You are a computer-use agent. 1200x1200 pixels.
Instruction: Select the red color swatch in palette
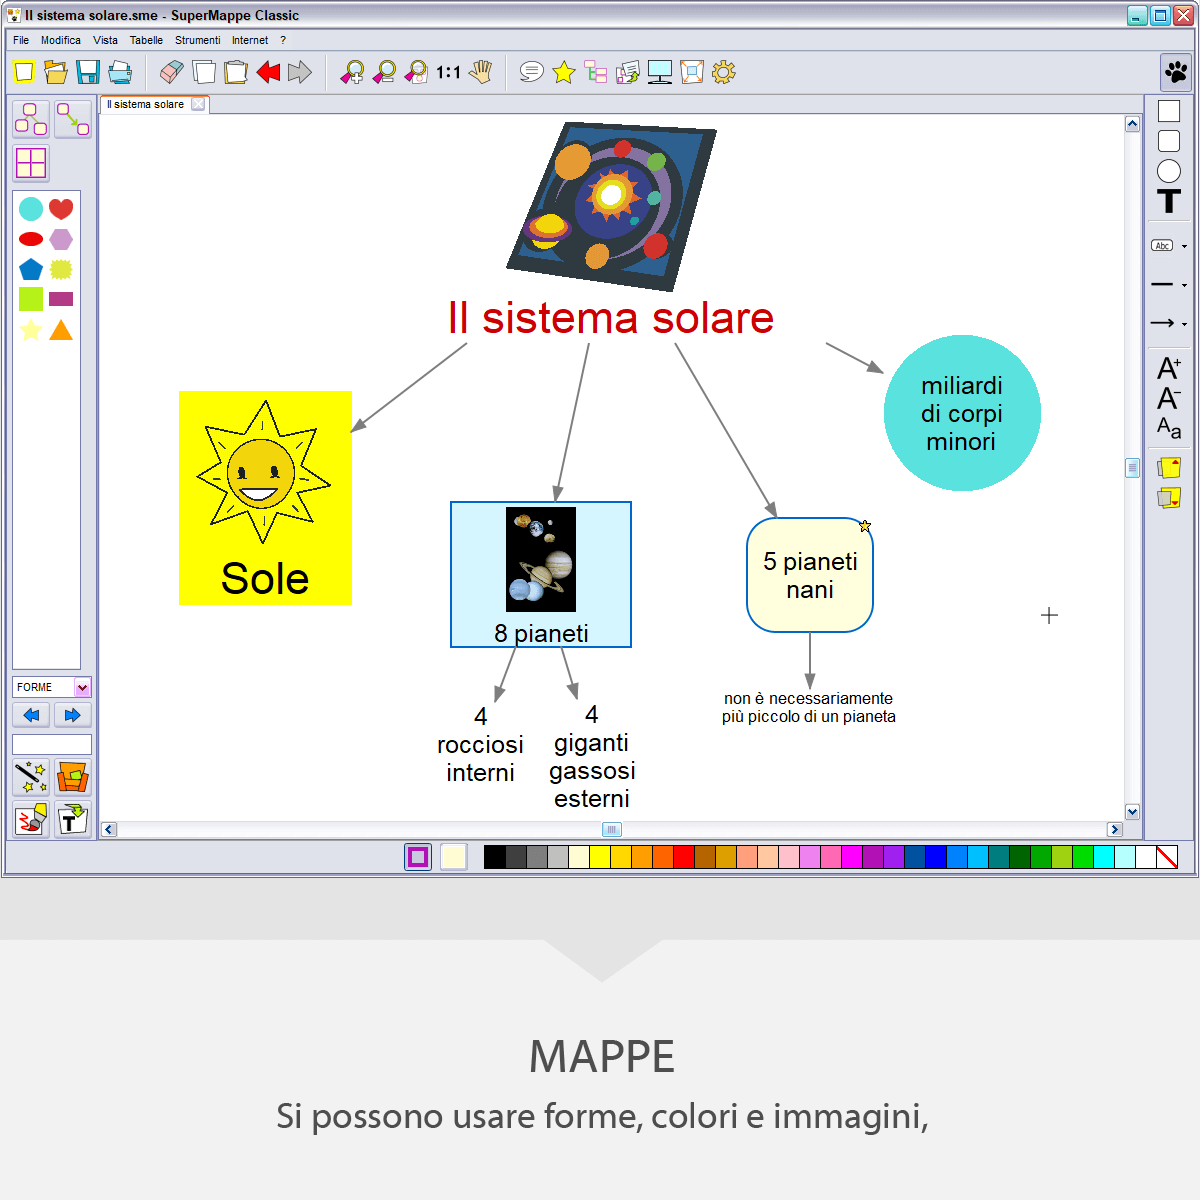pos(684,857)
